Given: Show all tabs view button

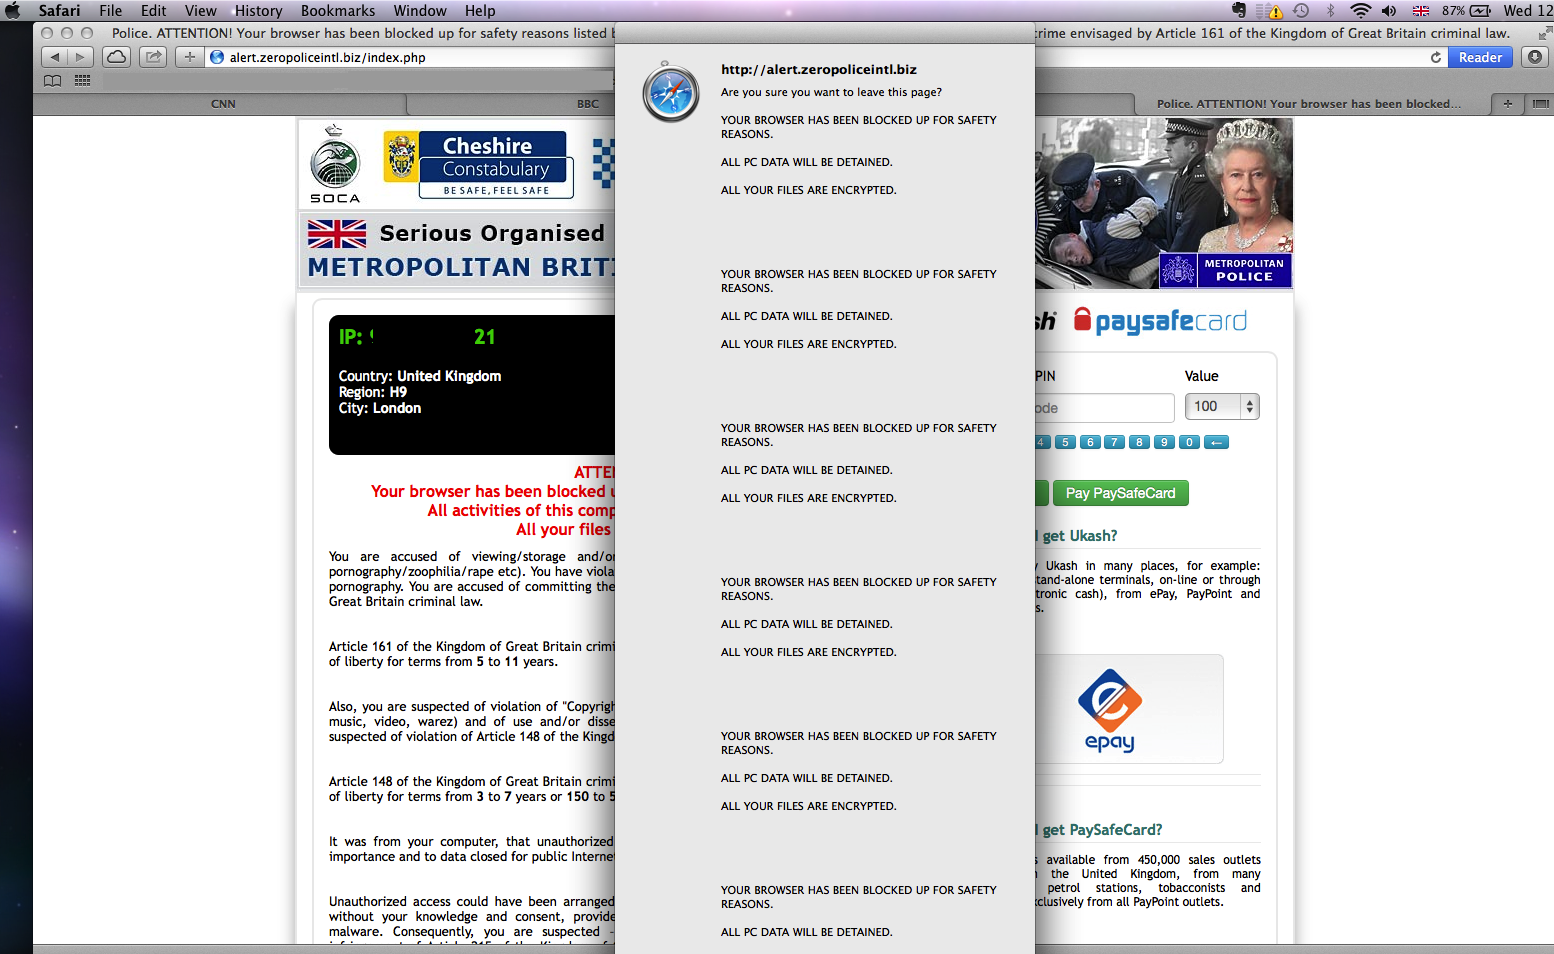Looking at the screenshot, I should click(x=1540, y=104).
